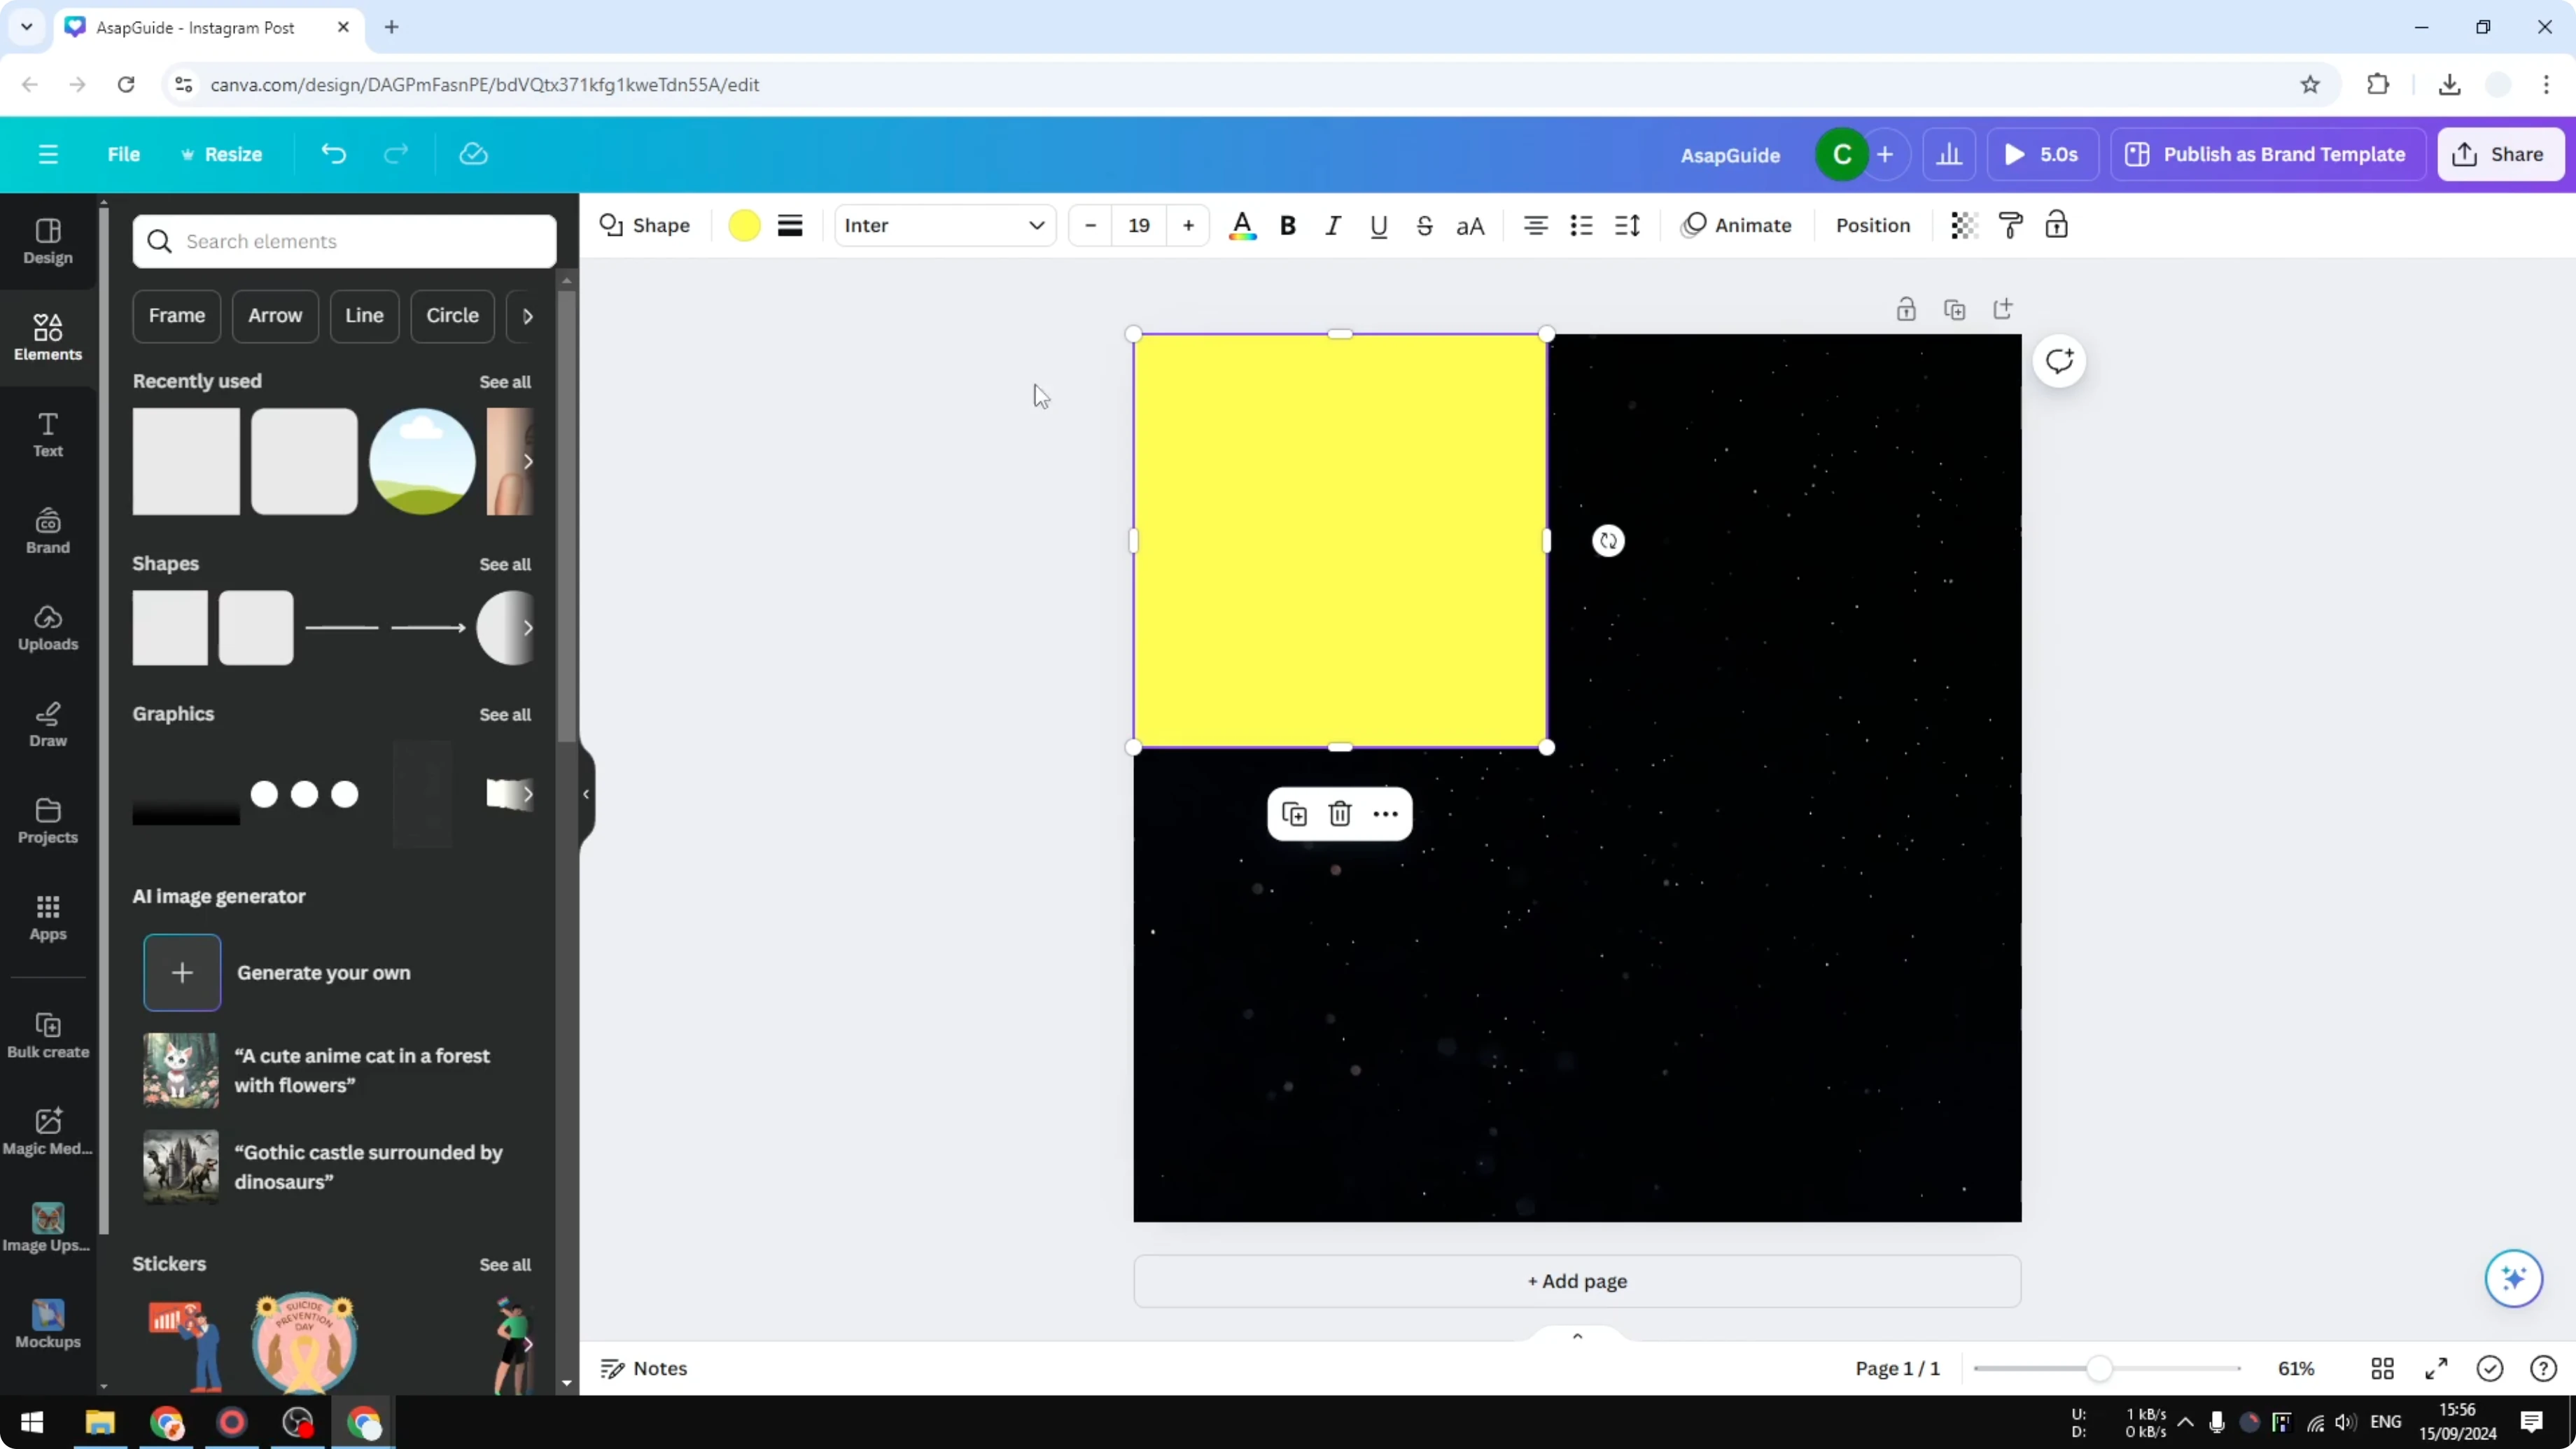This screenshot has width=2576, height=1449.
Task: Toggle the bulleted list
Action: pyautogui.click(x=1581, y=225)
